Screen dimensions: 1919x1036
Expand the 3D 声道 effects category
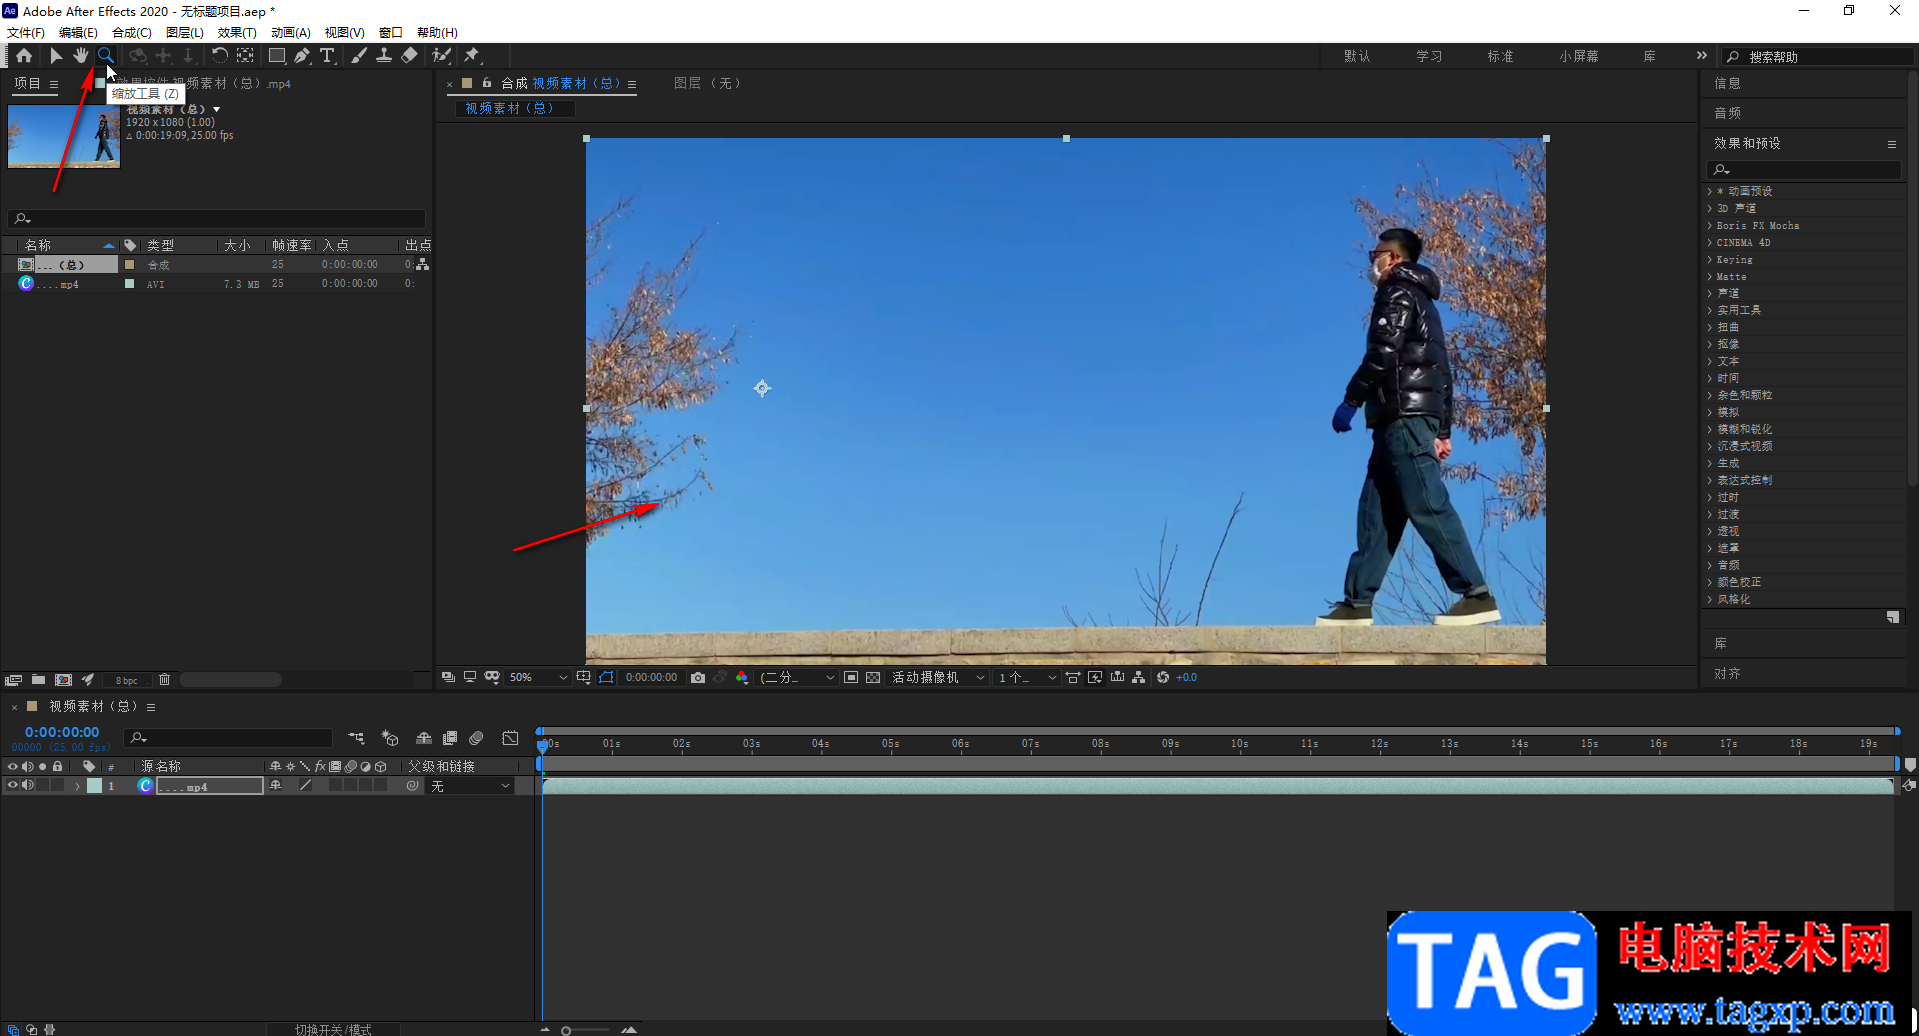[x=1710, y=208]
